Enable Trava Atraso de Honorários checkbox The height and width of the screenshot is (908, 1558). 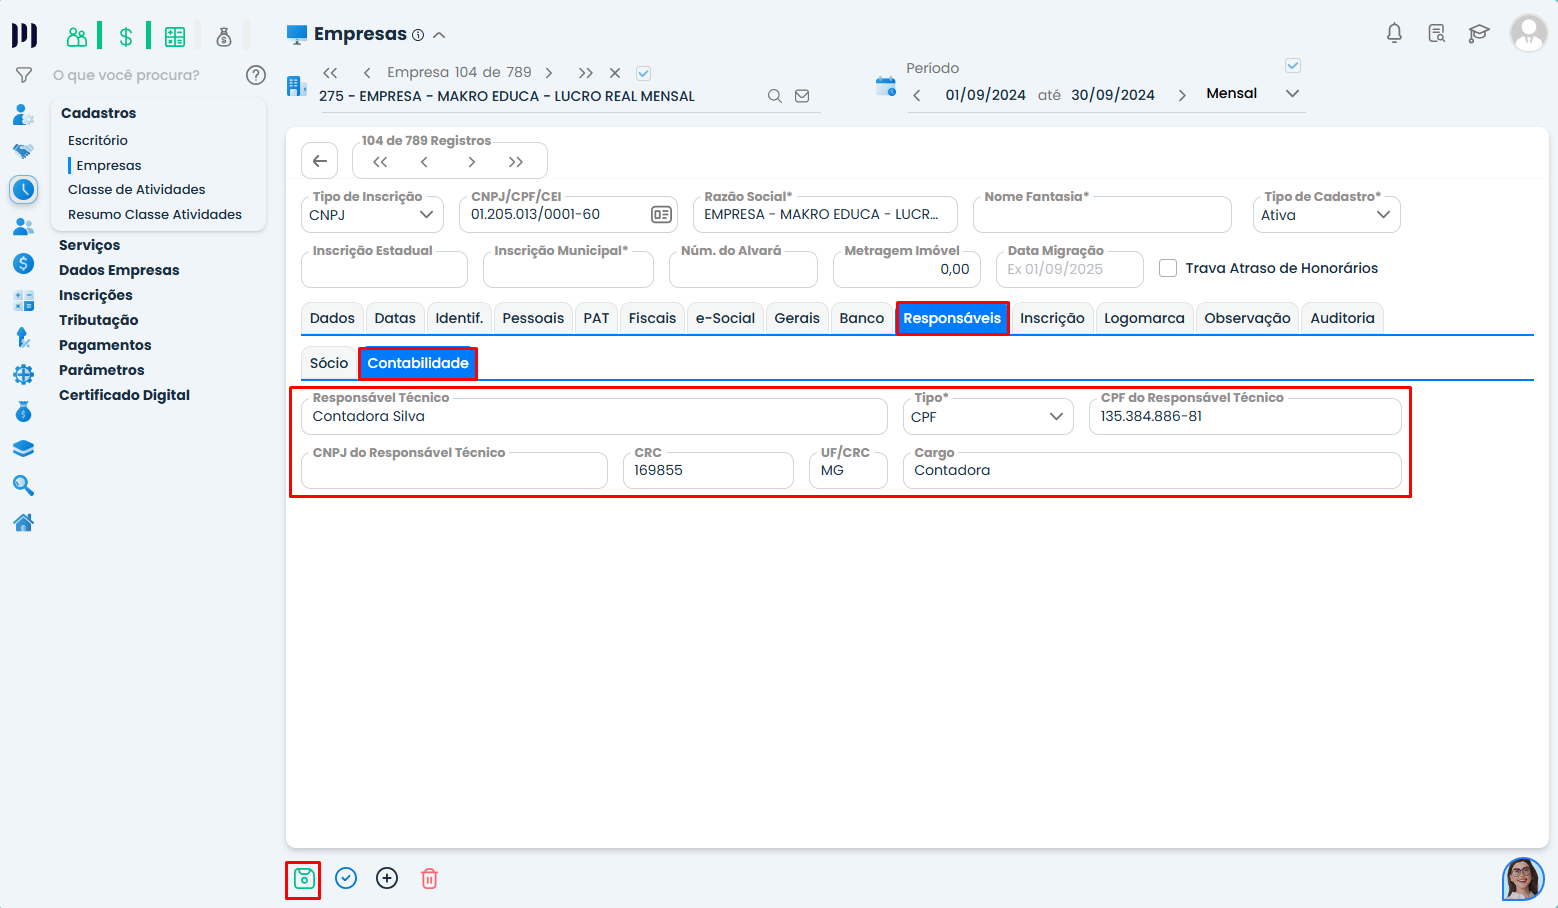(x=1168, y=268)
